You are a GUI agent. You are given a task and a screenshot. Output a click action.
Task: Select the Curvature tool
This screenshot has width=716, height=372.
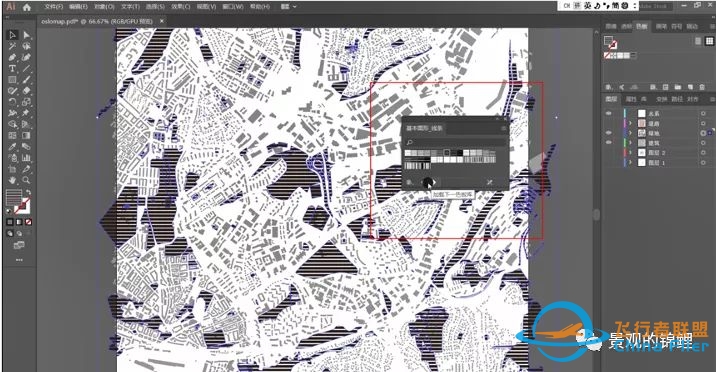click(26, 58)
